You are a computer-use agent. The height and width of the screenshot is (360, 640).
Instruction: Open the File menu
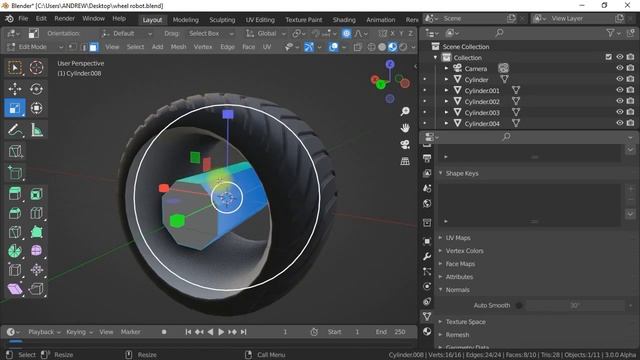(23, 19)
